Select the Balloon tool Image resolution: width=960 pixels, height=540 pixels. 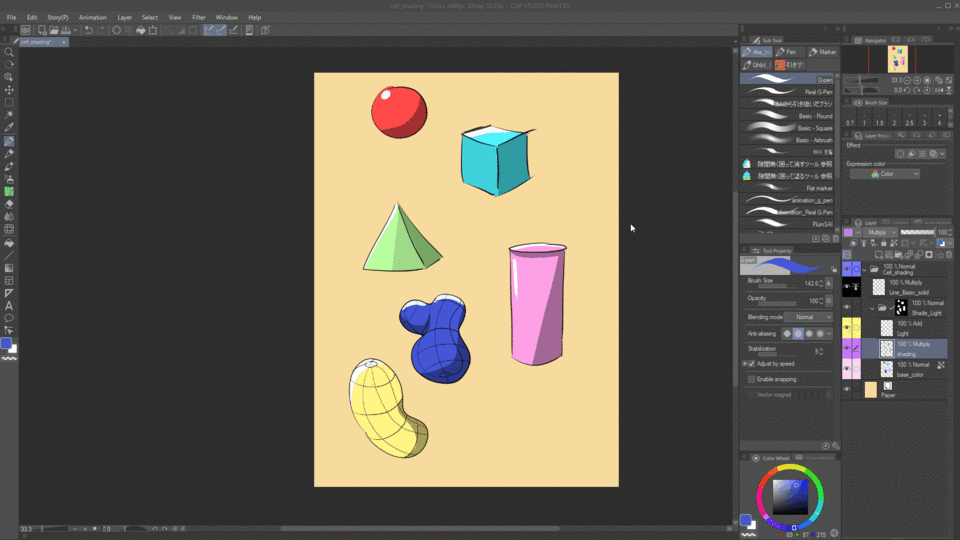click(9, 318)
